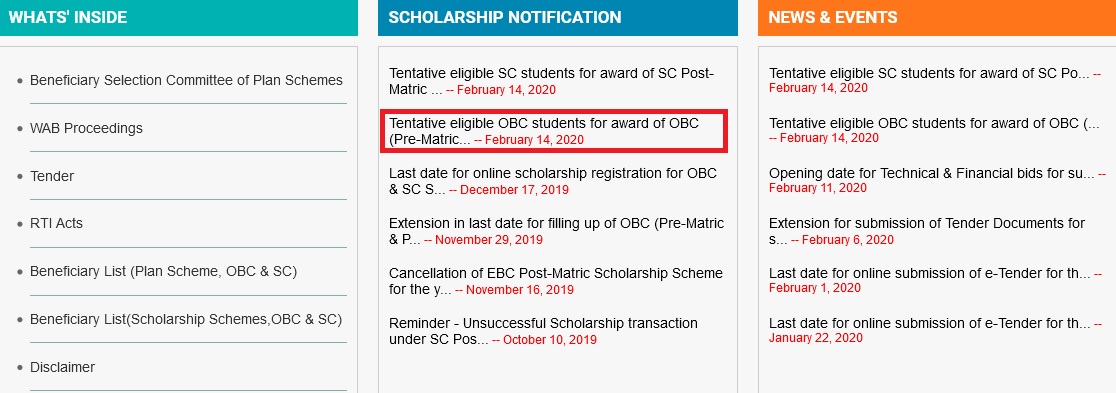Open Beneficiary List (Scholarship Schemes, OBC & SC)
Image resolution: width=1116 pixels, height=393 pixels.
coord(186,320)
